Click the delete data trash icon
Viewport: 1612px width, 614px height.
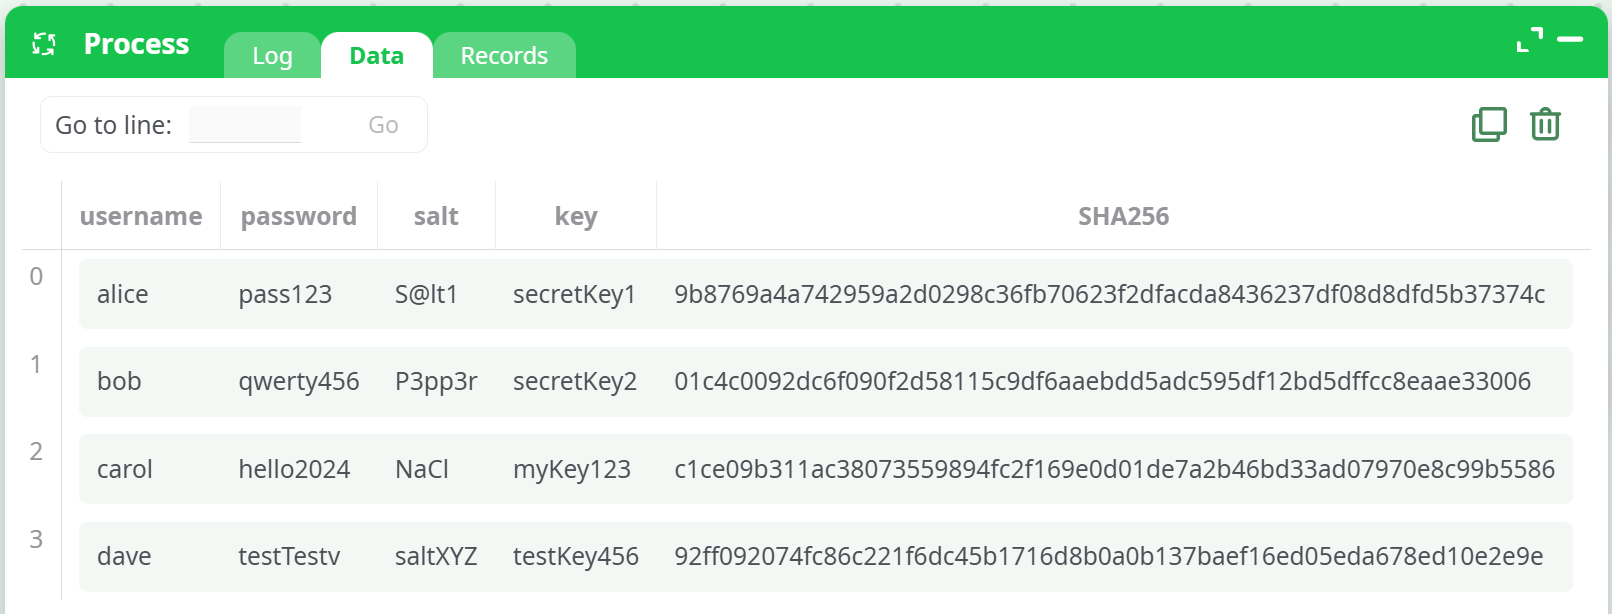pos(1545,124)
